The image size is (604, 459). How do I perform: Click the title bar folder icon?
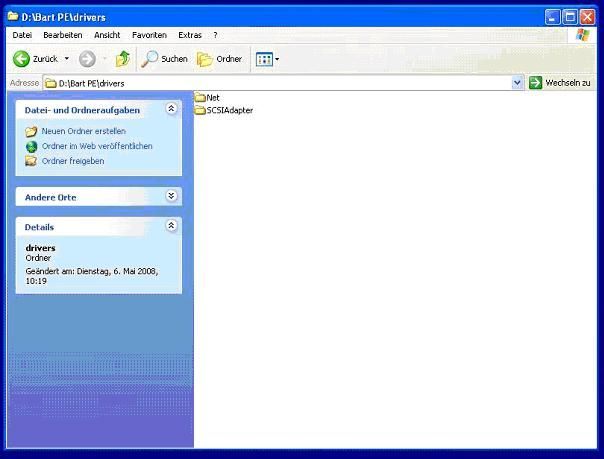13,16
